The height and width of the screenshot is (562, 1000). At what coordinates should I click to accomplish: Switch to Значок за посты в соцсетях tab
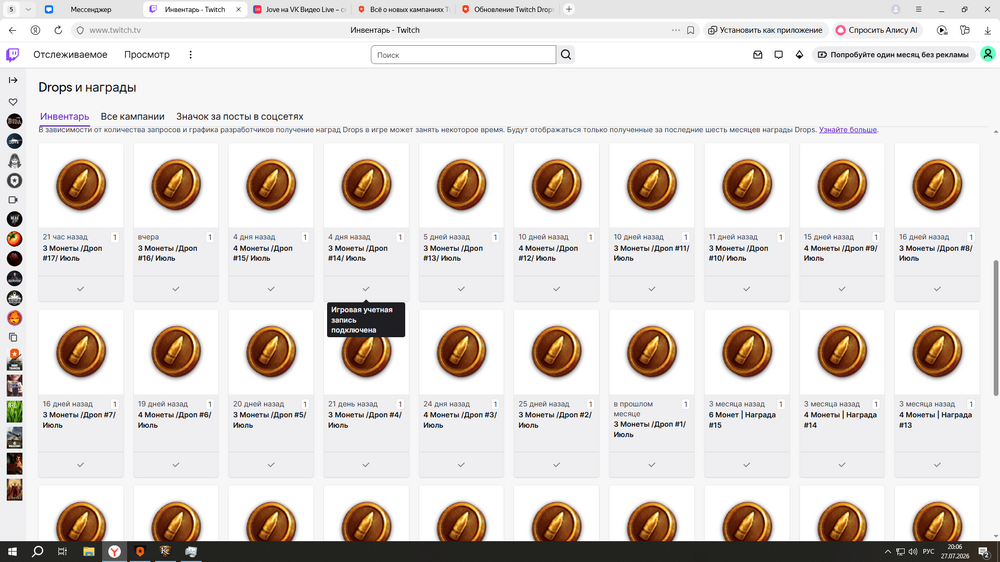click(240, 117)
